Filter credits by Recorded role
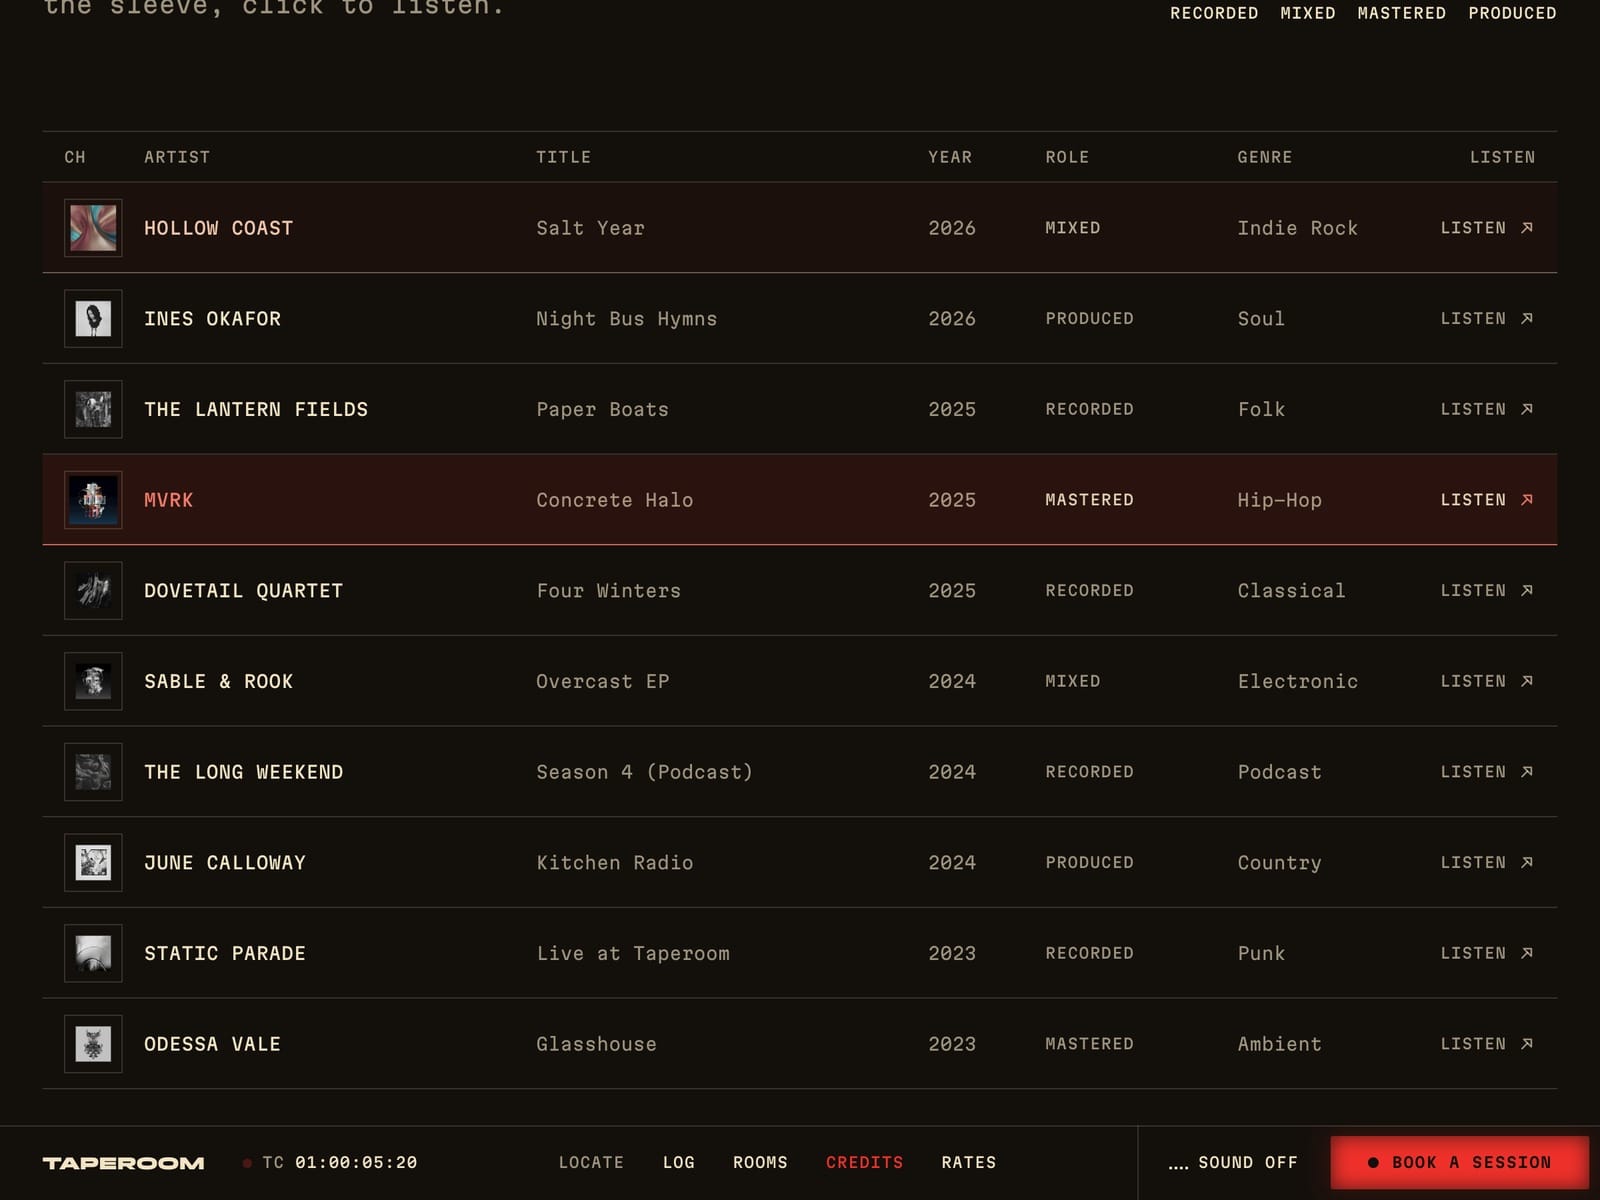 1214,13
